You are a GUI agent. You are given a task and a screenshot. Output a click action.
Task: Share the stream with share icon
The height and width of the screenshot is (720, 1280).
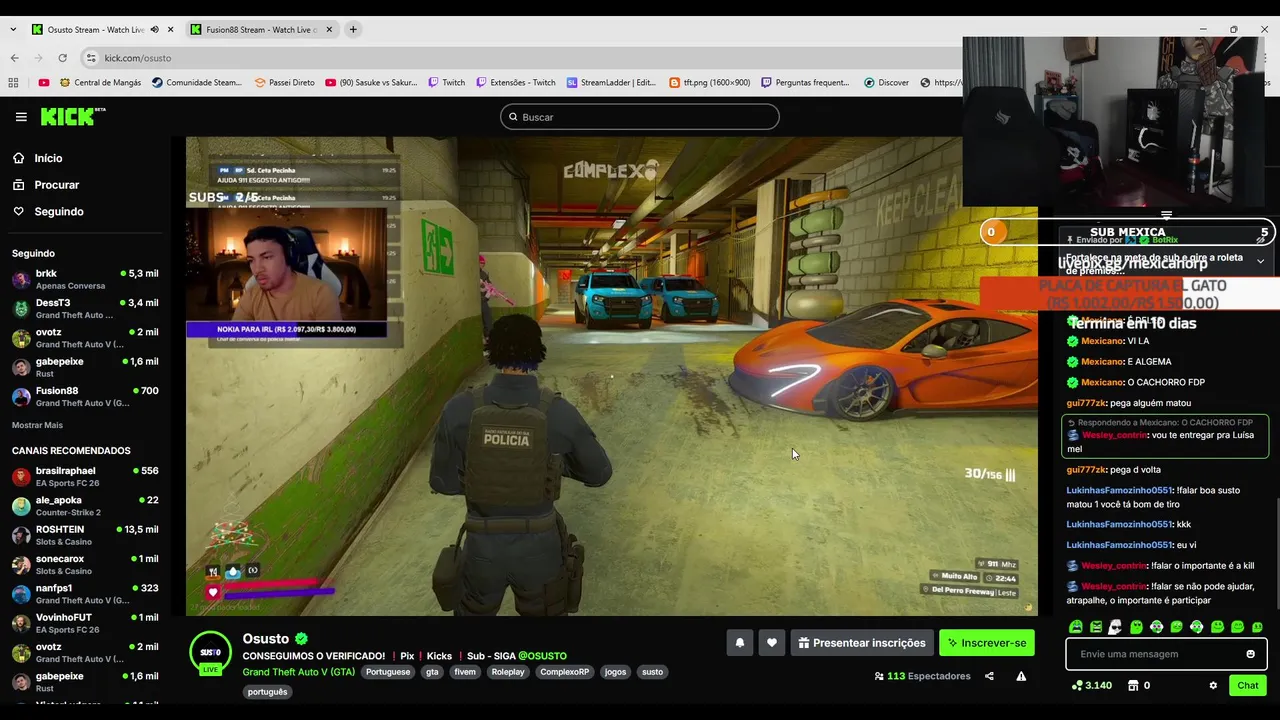pos(989,676)
